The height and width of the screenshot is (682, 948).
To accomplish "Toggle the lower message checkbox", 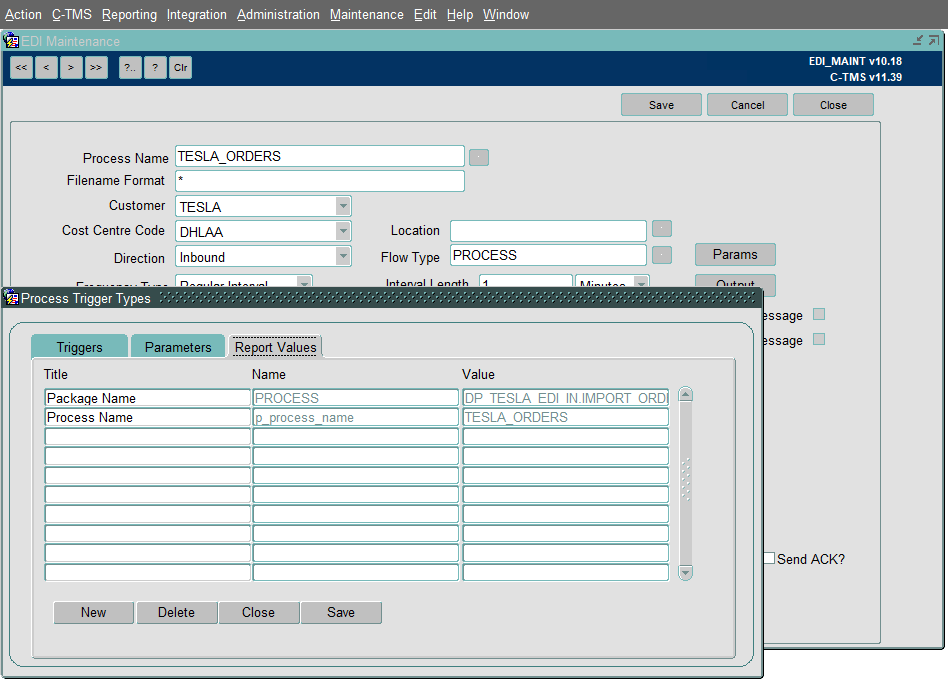I will 819,339.
